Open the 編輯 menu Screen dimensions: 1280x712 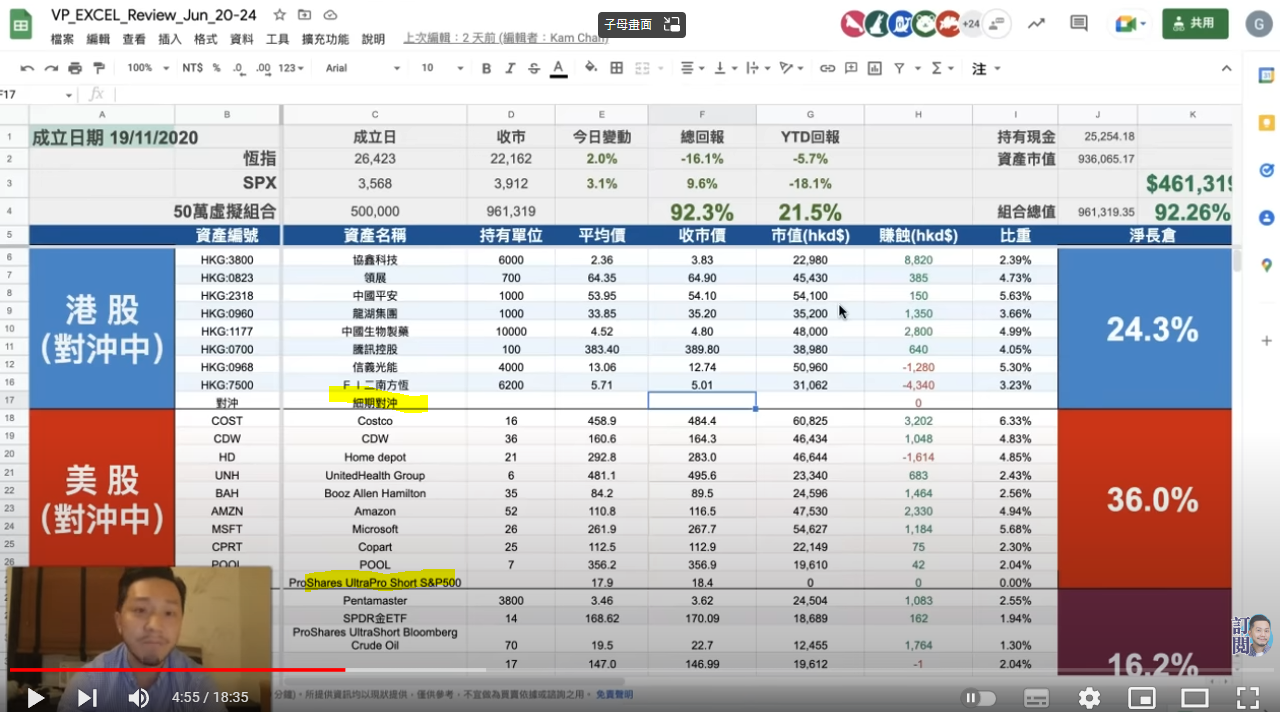(98, 39)
